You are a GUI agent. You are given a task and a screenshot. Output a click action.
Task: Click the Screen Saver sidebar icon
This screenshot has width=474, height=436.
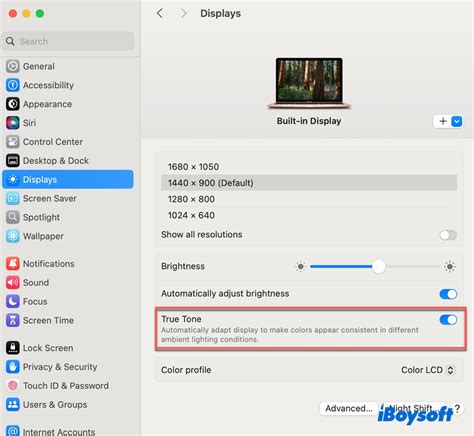tap(13, 198)
